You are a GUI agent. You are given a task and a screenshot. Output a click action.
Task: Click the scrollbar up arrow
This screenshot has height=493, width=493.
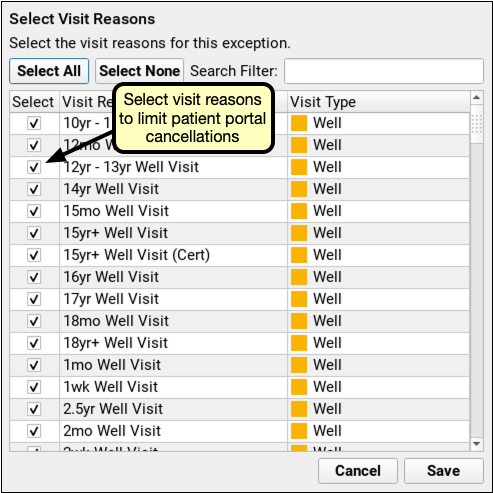point(477,98)
